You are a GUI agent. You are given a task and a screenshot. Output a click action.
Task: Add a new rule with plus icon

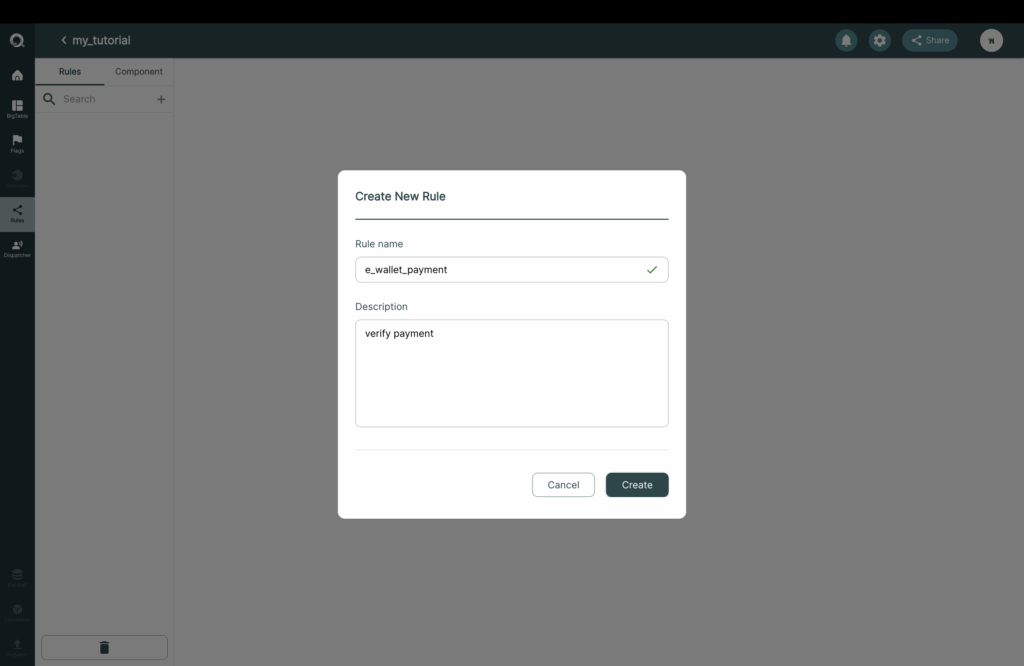(161, 99)
